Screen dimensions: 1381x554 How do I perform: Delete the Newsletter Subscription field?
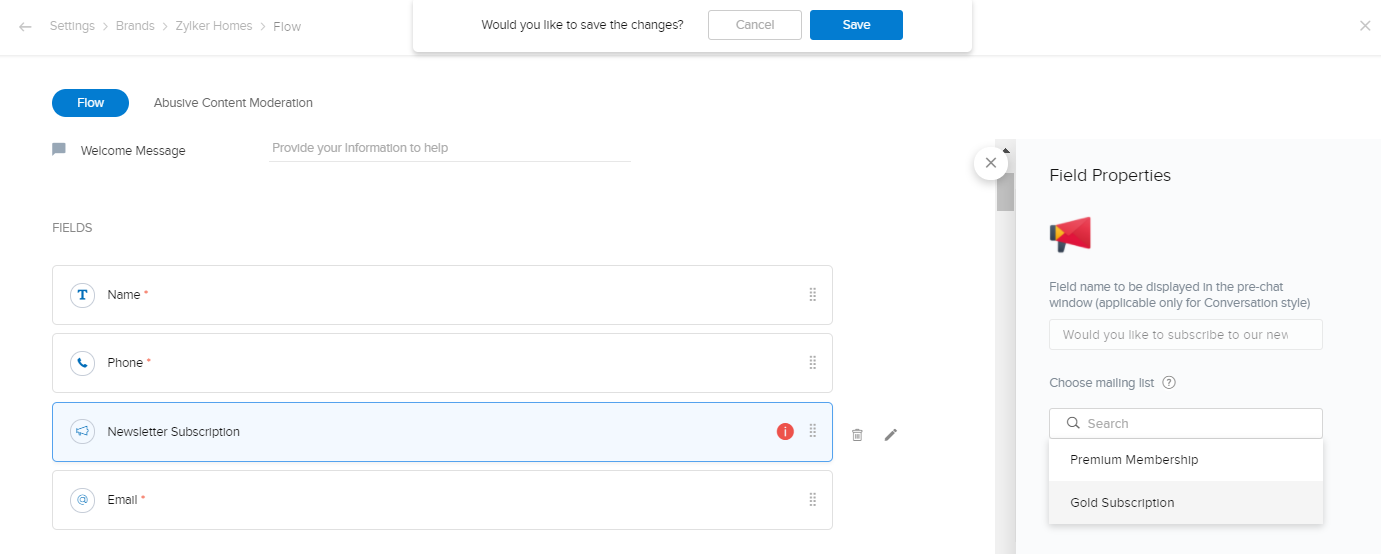click(857, 434)
